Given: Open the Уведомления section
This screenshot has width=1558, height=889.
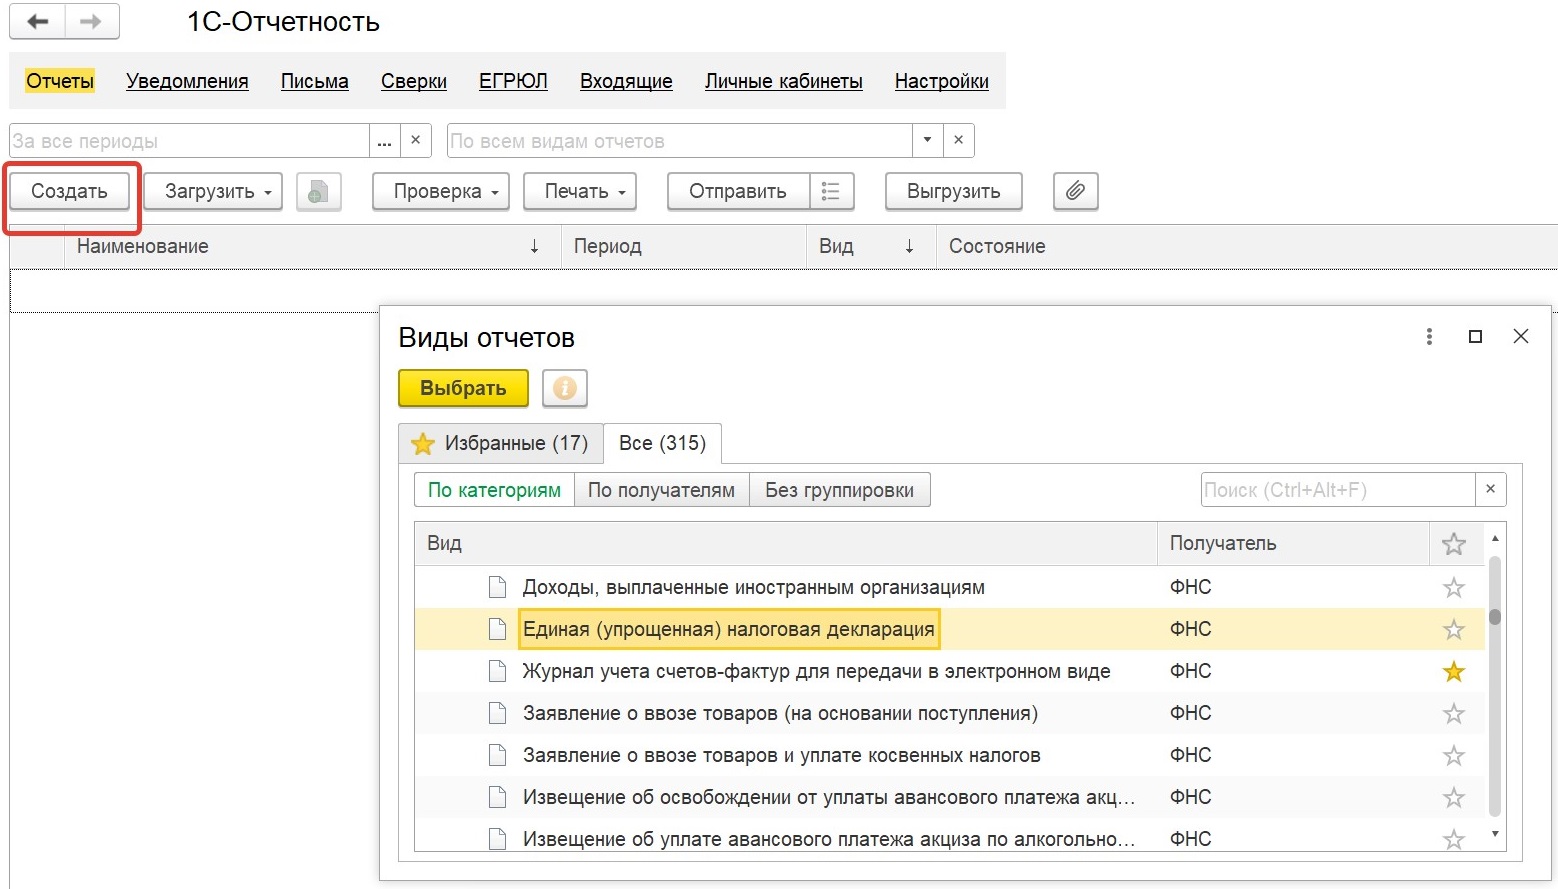Looking at the screenshot, I should tap(187, 81).
